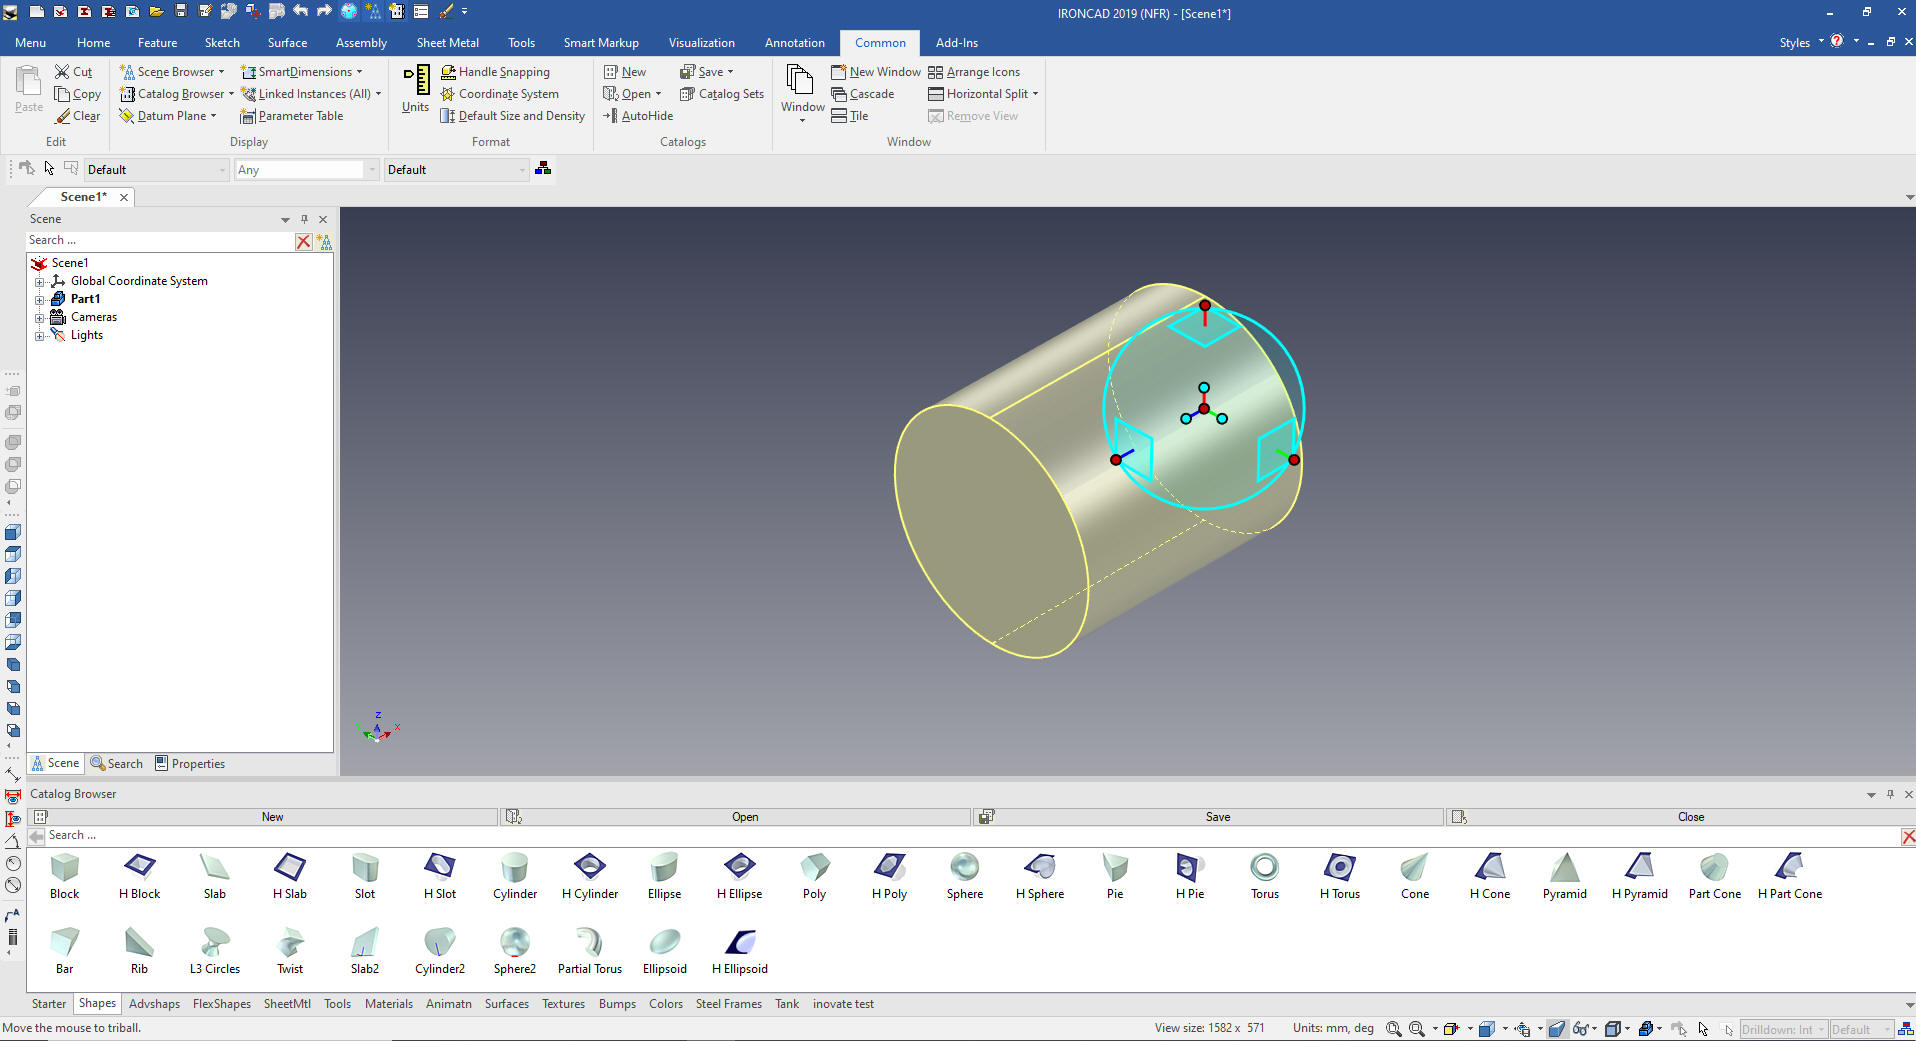1916x1041 pixels.
Task: Click the Save catalog button
Action: point(1217,817)
